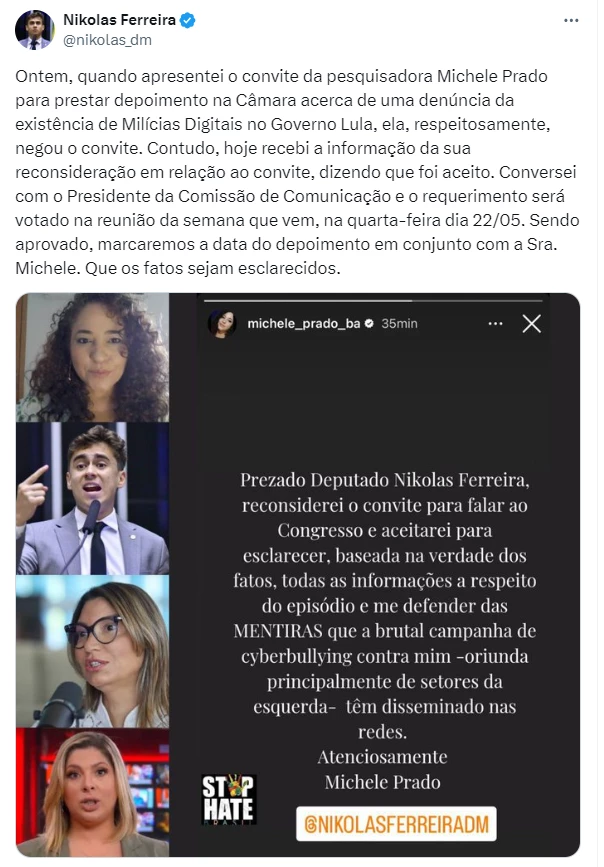This screenshot has height=867, width=604.
Task: Click the story progress bar at the top
Action: (x=373, y=301)
